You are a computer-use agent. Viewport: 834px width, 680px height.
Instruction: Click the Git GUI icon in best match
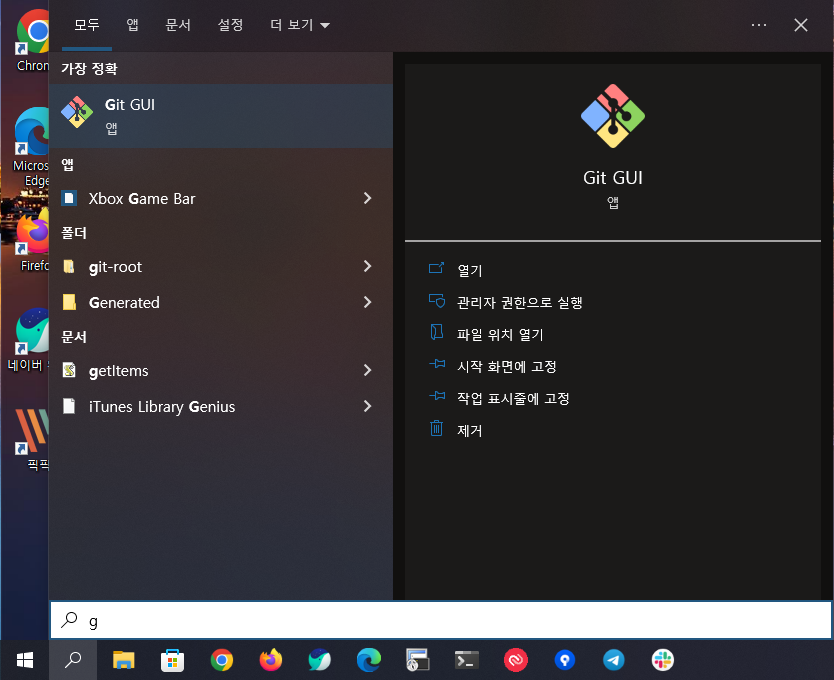(77, 112)
